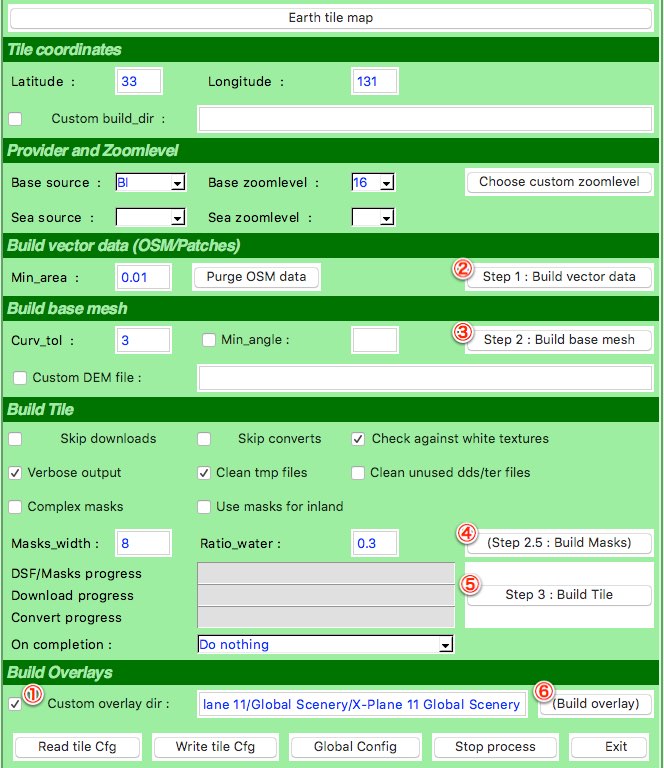Uncheck Verbose output
Image resolution: width=664 pixels, height=768 pixels.
[x=15, y=473]
